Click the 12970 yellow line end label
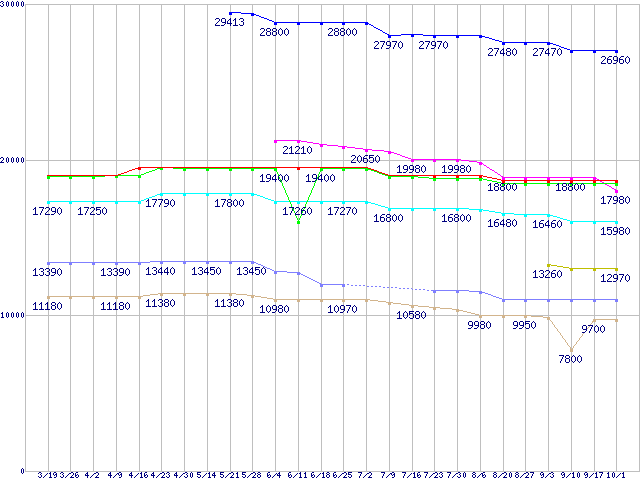 [x=615, y=278]
